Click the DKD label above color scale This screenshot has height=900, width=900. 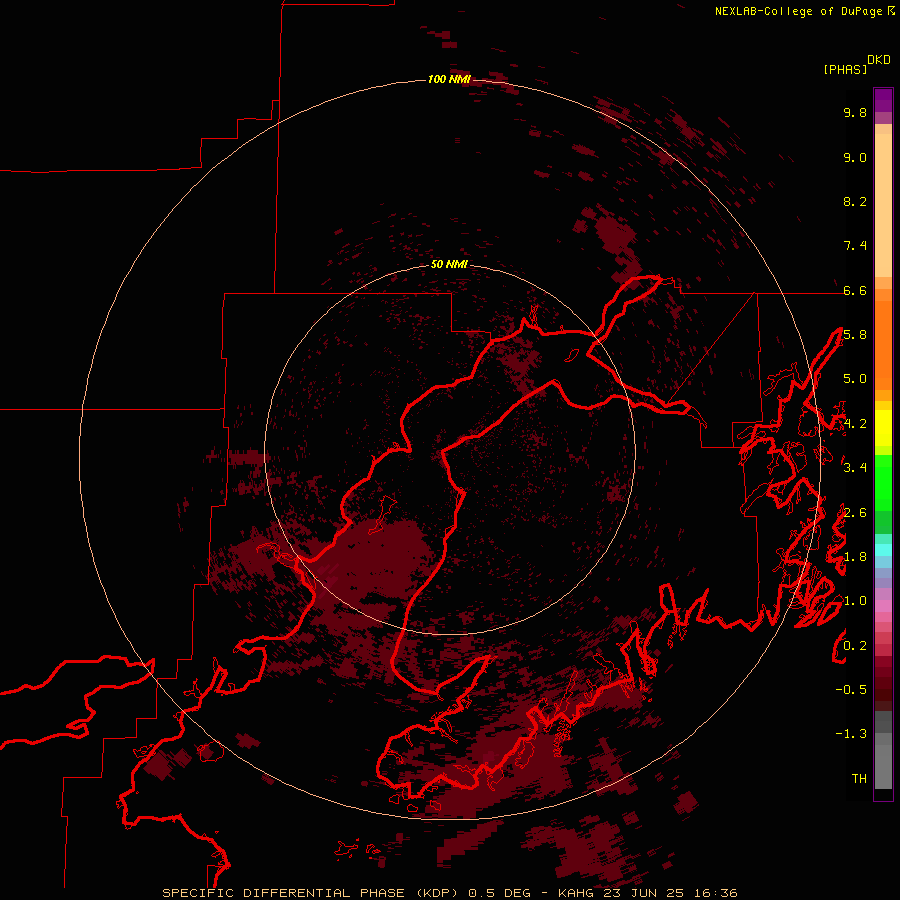tap(878, 59)
